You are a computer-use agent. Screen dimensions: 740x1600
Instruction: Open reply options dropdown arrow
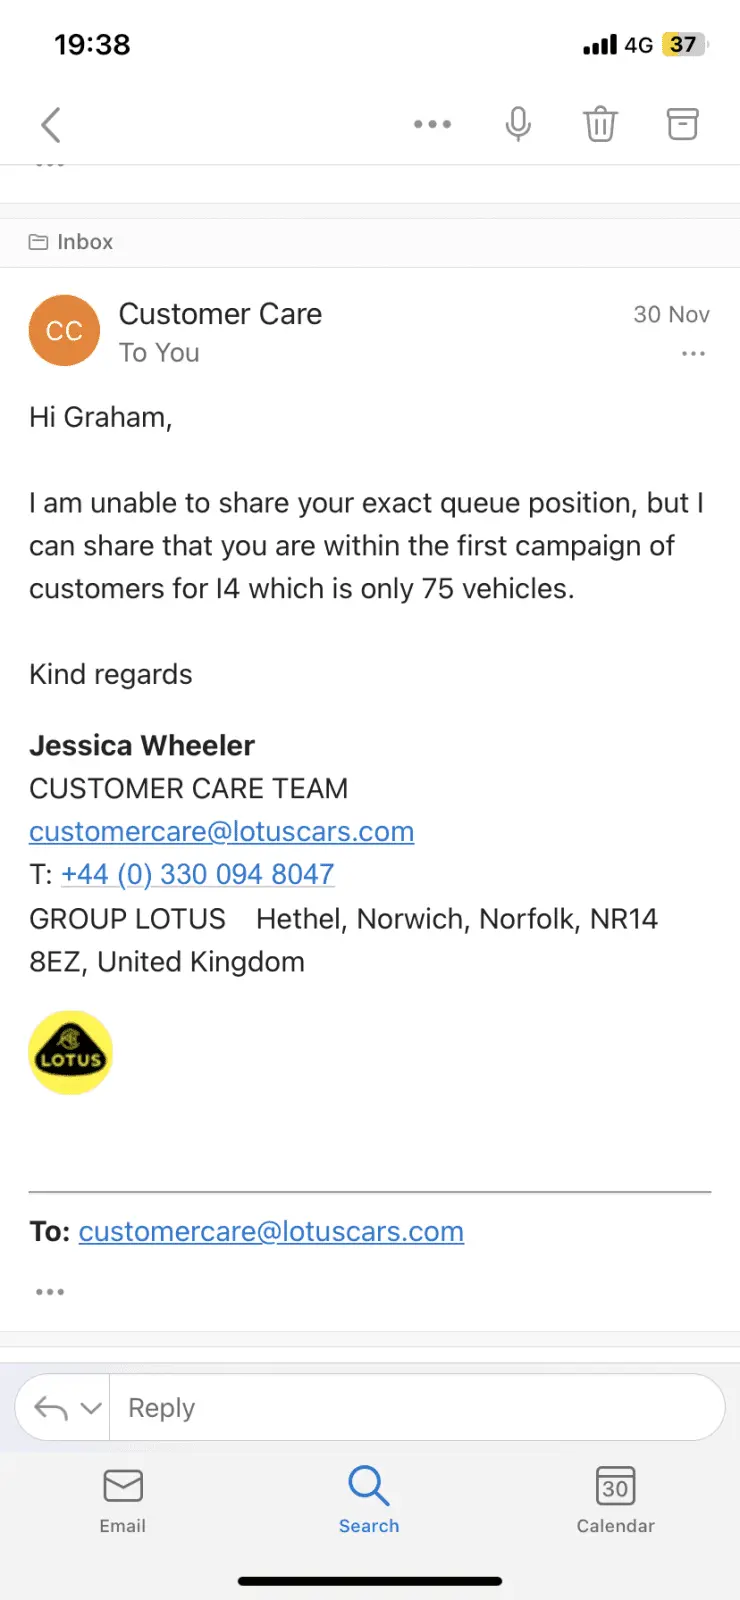[91, 1408]
